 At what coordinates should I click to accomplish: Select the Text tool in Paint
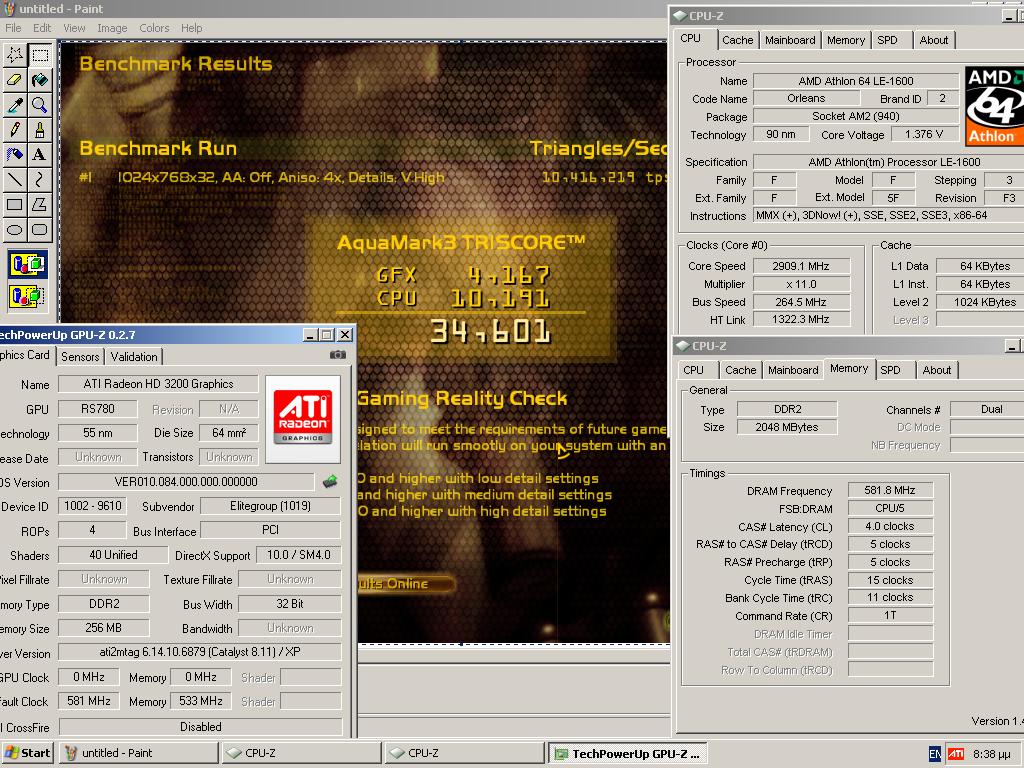pyautogui.click(x=40, y=154)
